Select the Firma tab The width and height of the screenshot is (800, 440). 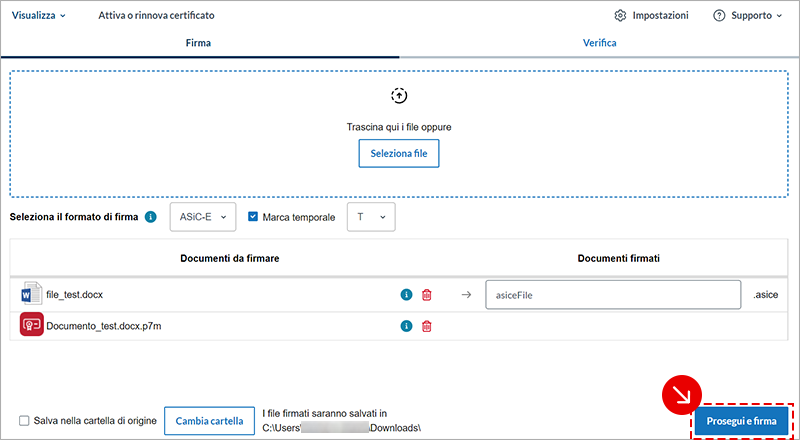198,43
